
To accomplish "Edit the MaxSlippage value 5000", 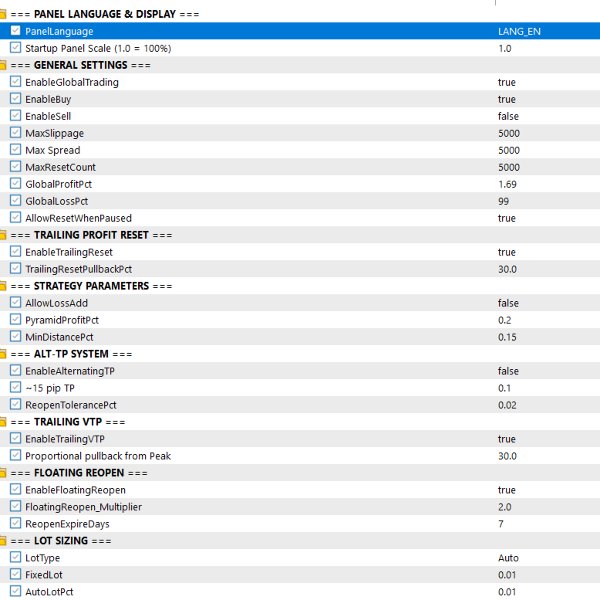I will coord(509,134).
